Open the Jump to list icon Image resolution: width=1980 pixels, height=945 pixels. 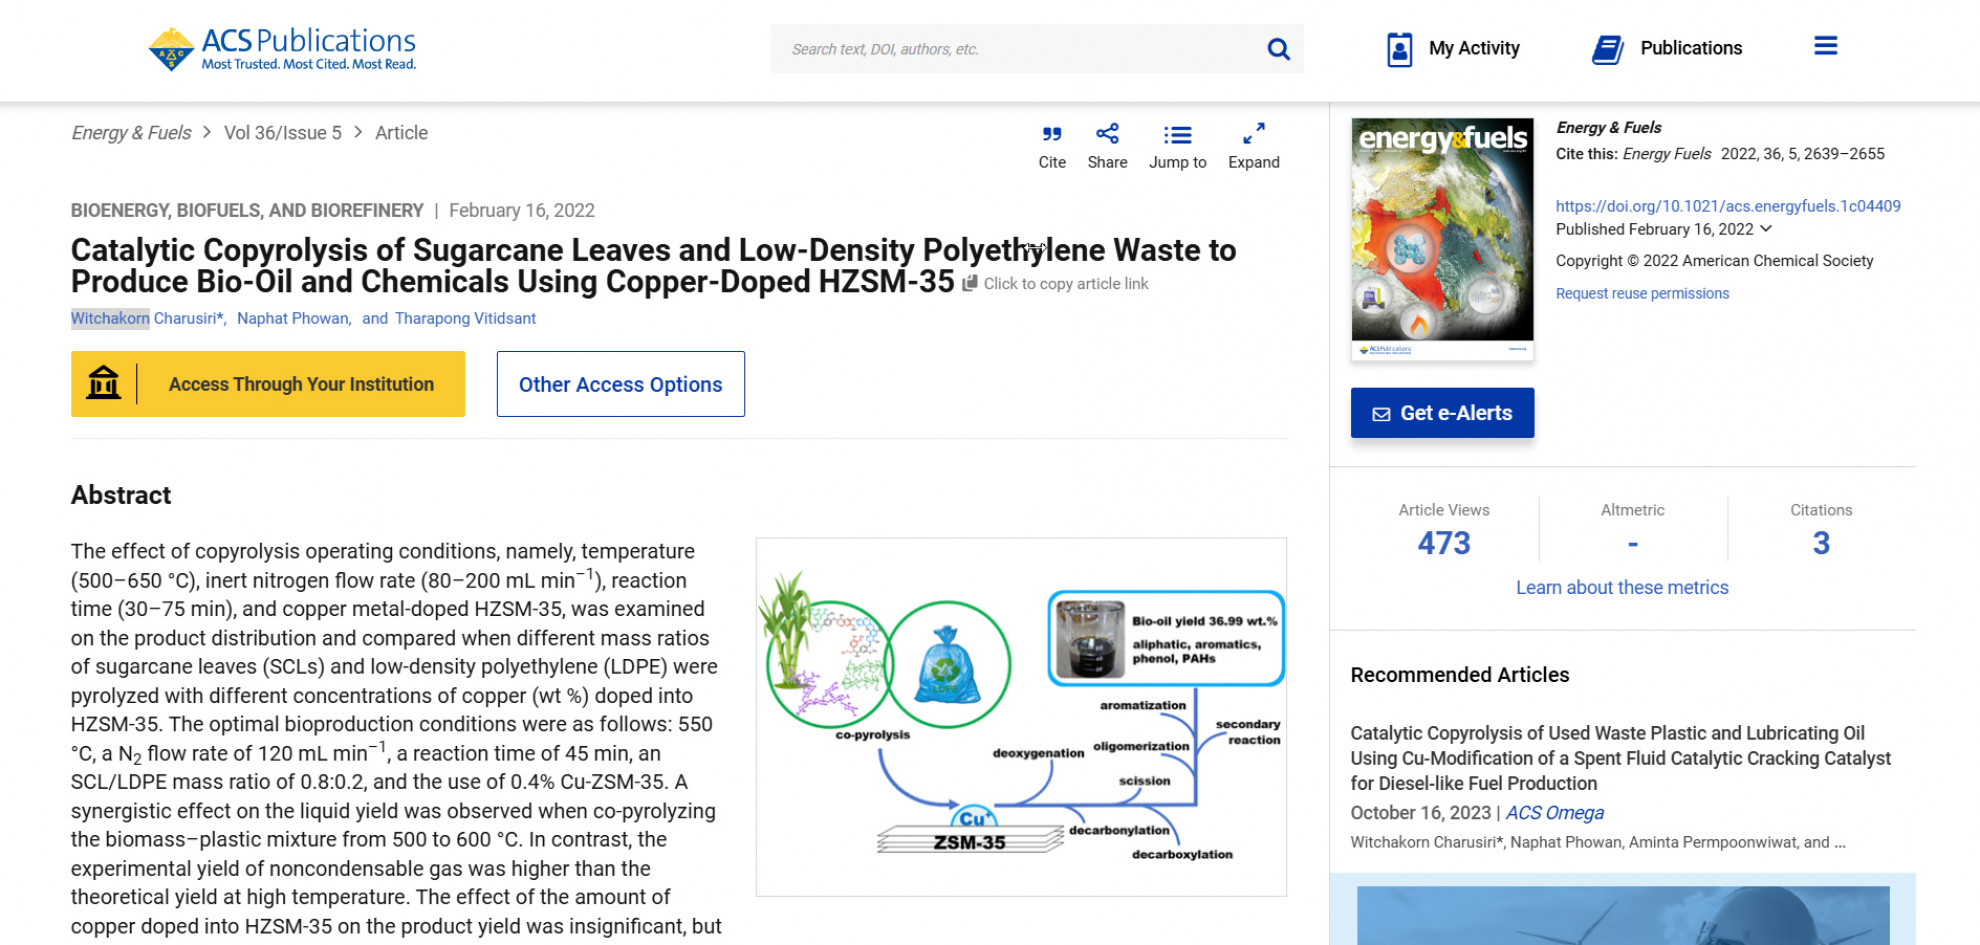point(1177,135)
